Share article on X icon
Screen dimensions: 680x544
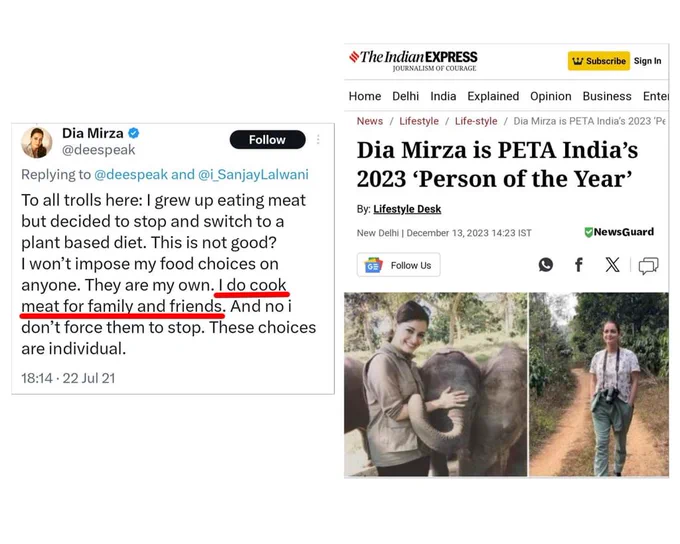(612, 264)
